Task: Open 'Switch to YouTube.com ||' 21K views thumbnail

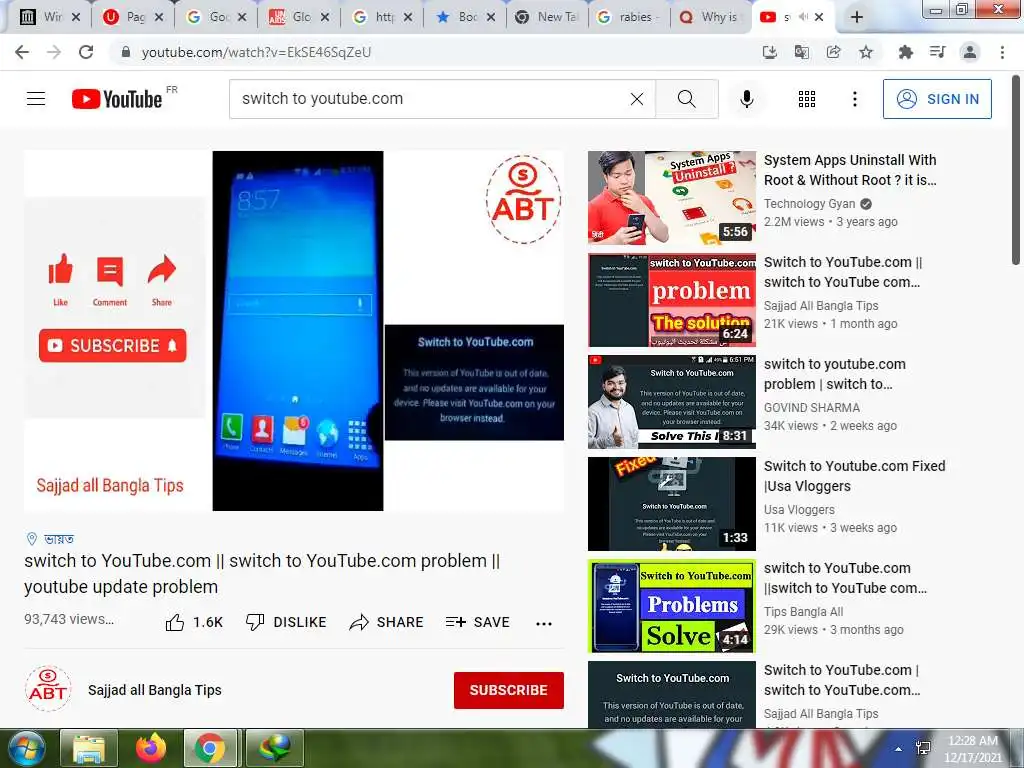Action: [672, 300]
